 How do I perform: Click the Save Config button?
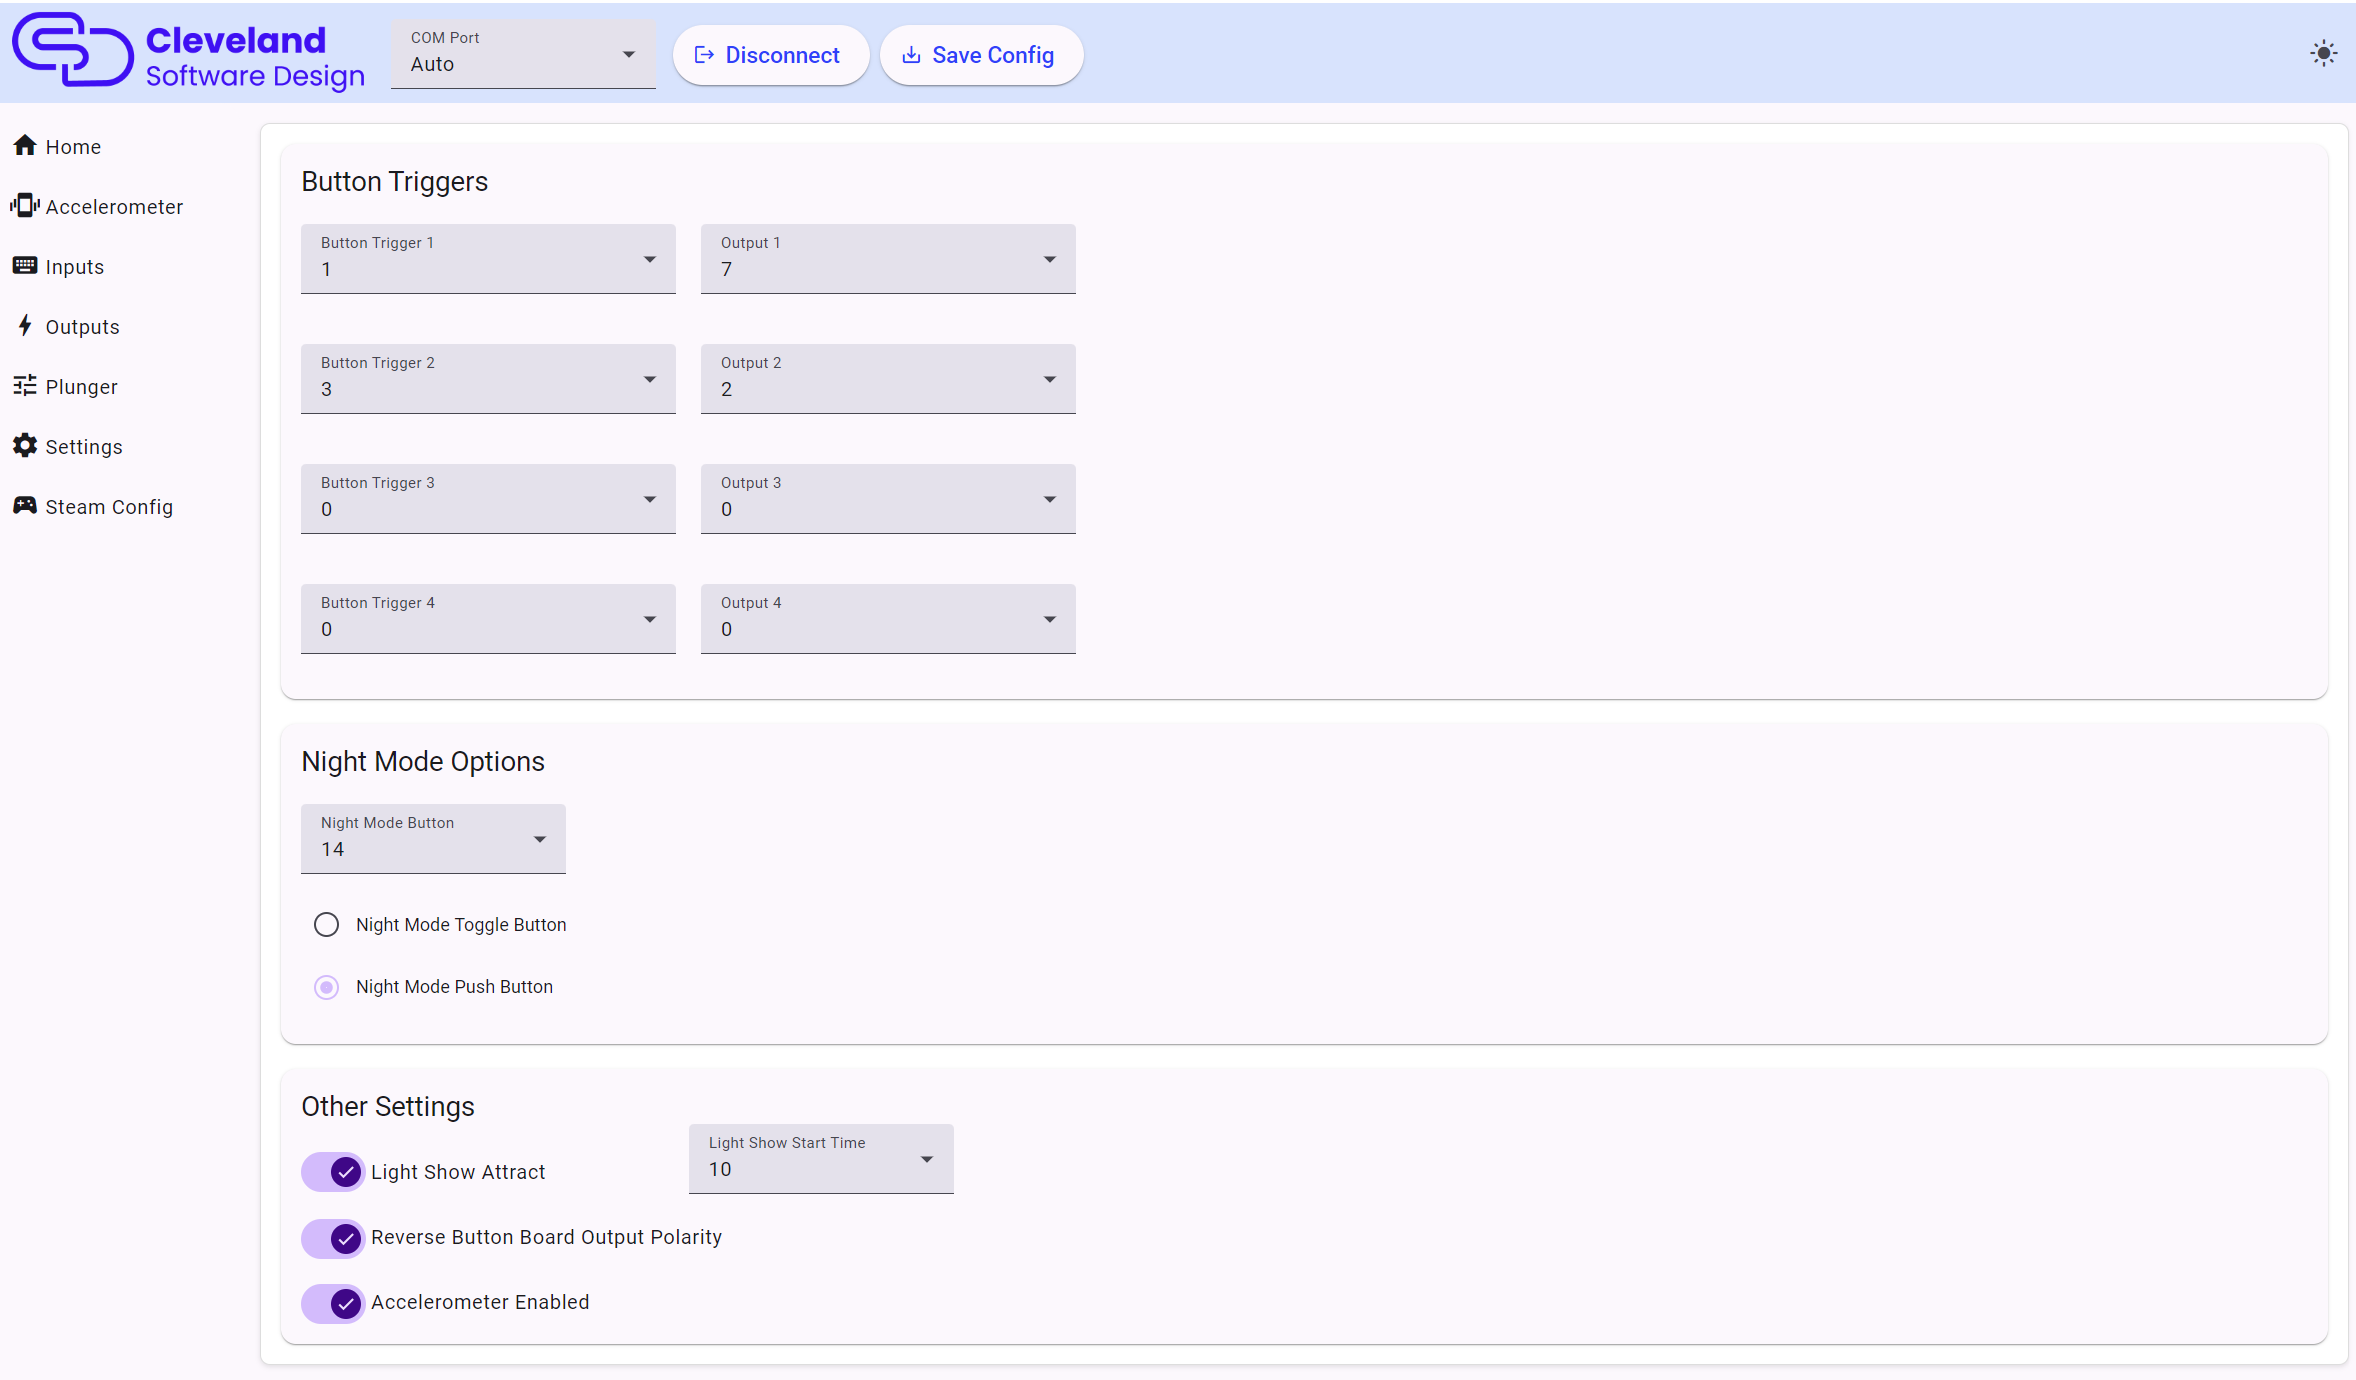(x=981, y=55)
